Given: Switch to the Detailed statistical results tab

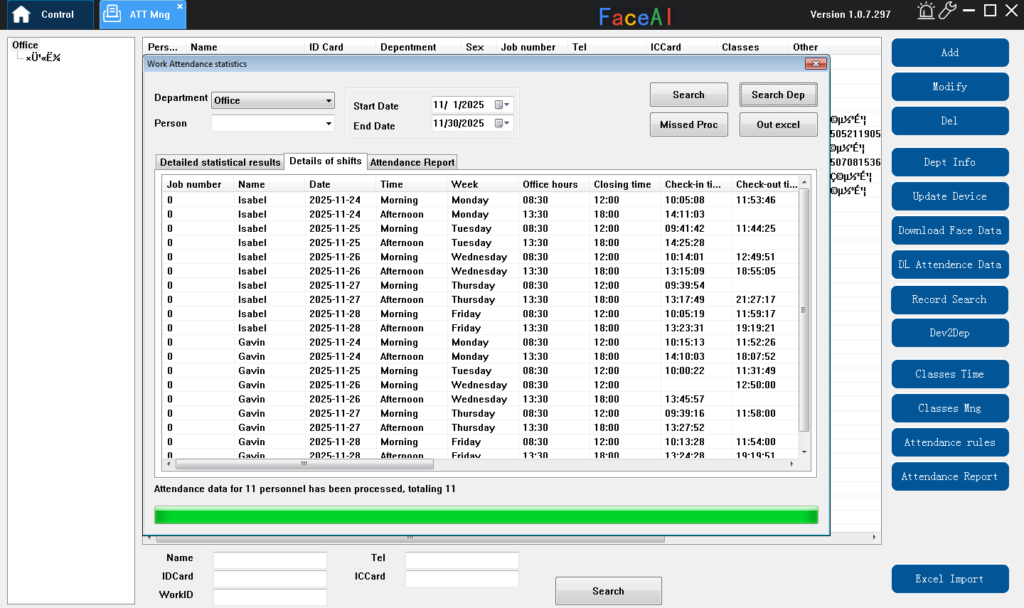Looking at the screenshot, I should coord(220,162).
